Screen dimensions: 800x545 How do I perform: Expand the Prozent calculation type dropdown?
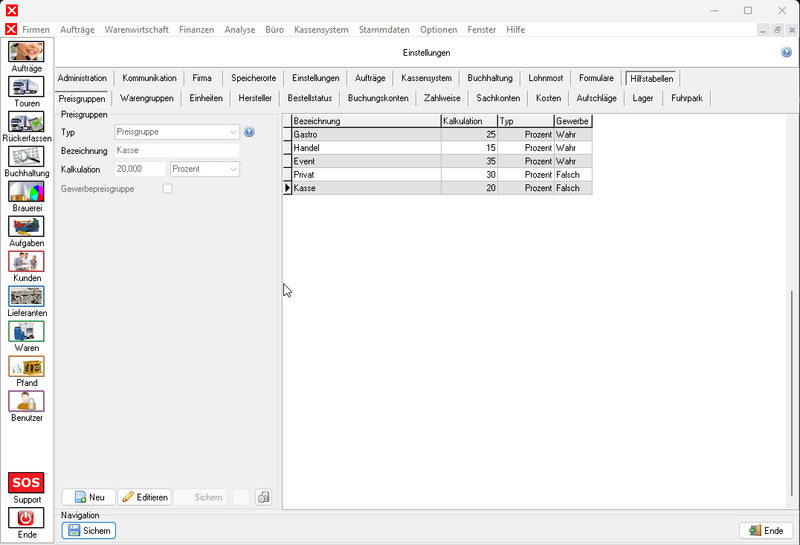tap(233, 169)
